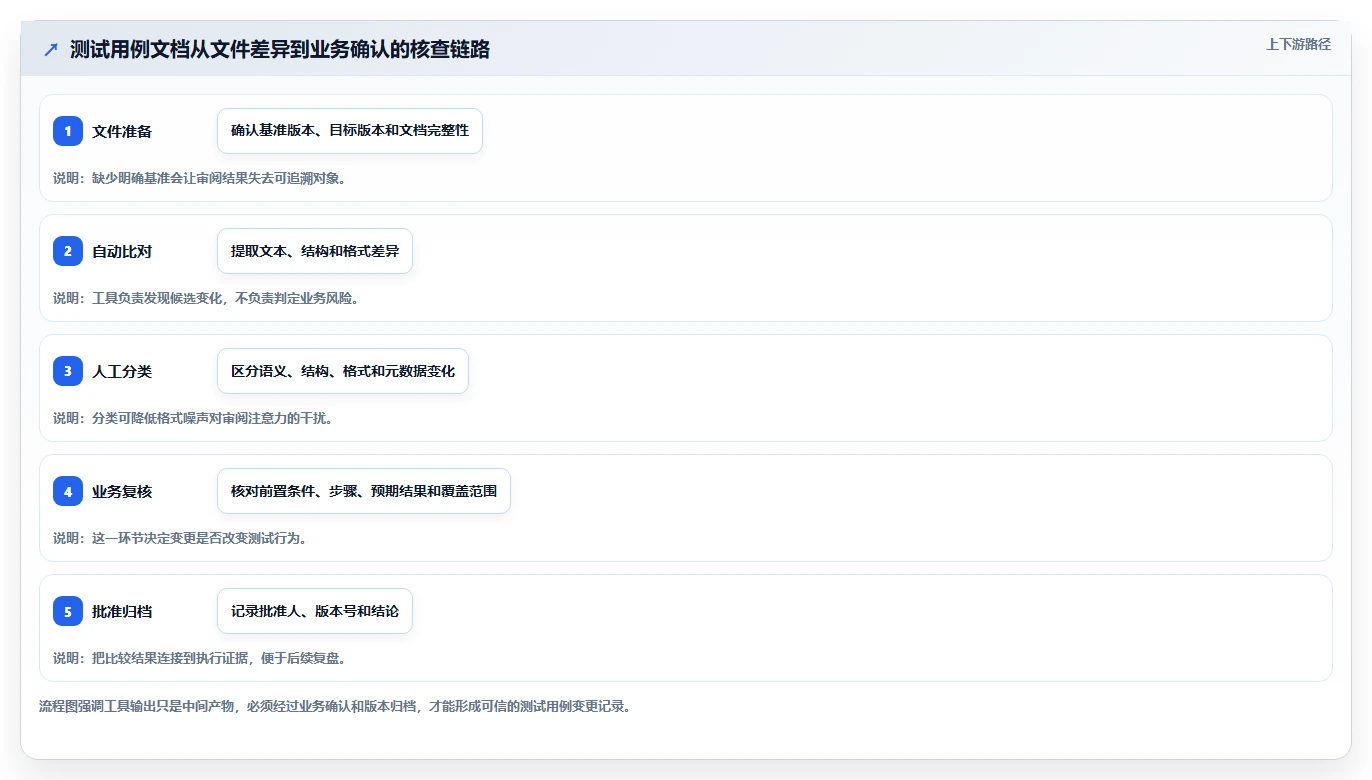Click the 核对前置条件、步骤、预期结果和覆盖范围 box
This screenshot has height=780, width=1372.
click(364, 491)
